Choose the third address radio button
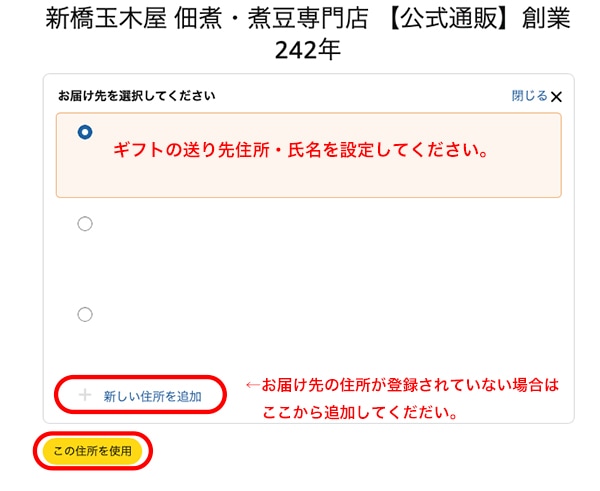600x491 pixels. coord(85,314)
